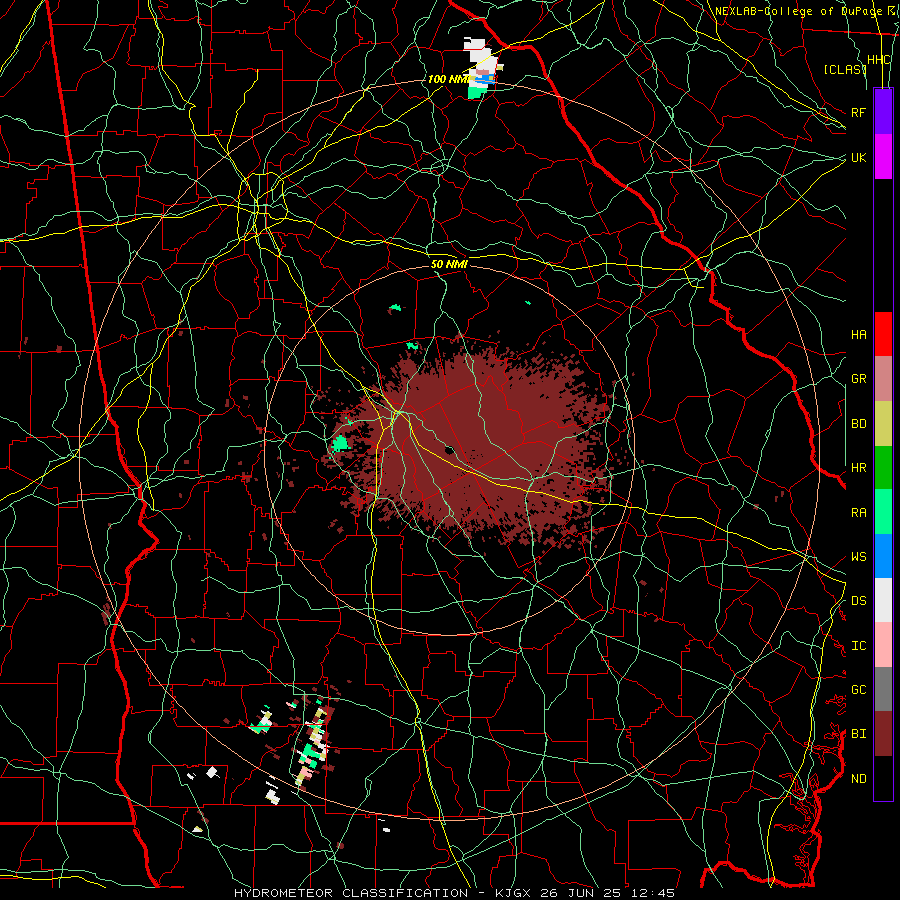Click the magenta UK legend color swatch
This screenshot has height=900, width=900.
(x=883, y=157)
